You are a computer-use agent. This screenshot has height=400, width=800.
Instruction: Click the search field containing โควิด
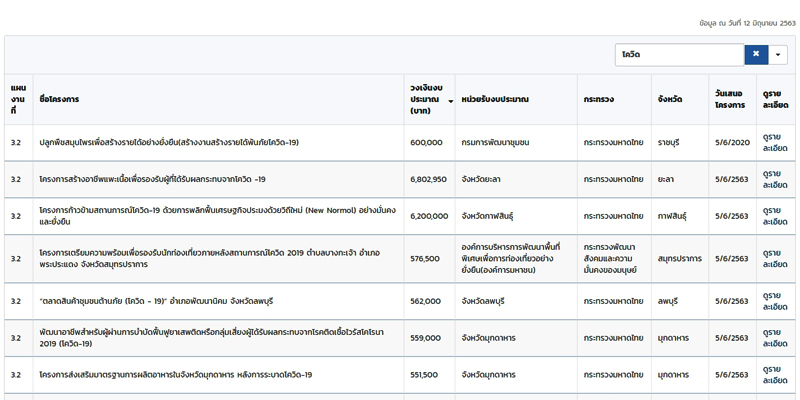tap(679, 54)
